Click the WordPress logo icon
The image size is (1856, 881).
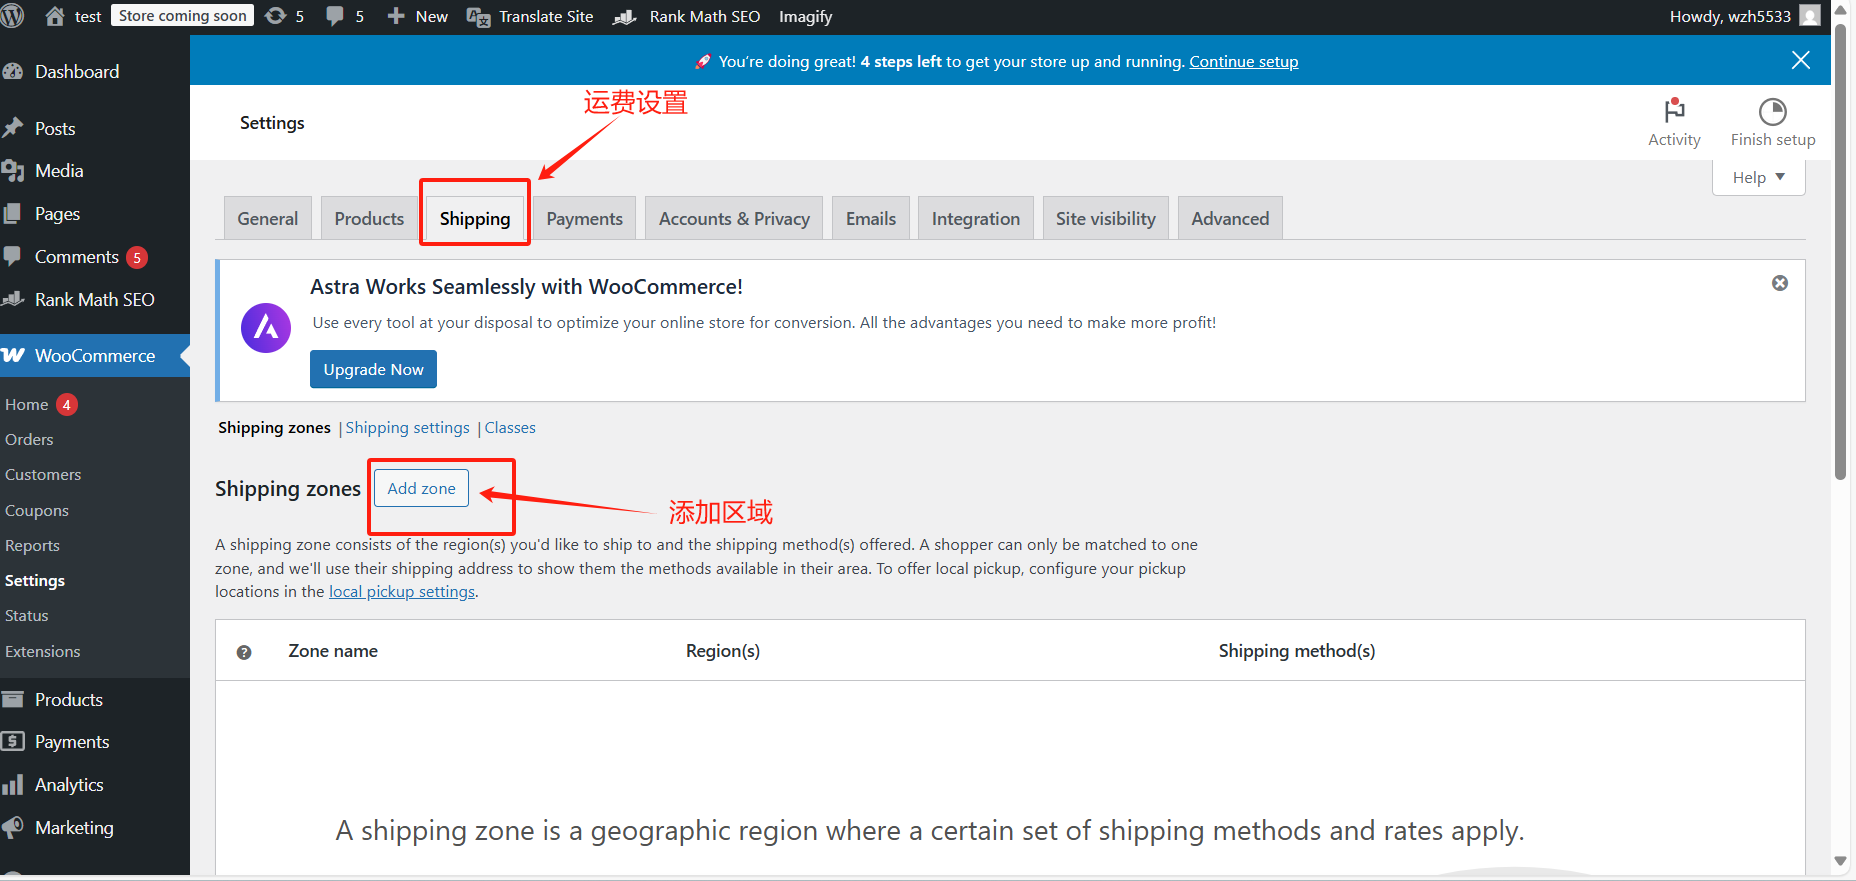[13, 16]
